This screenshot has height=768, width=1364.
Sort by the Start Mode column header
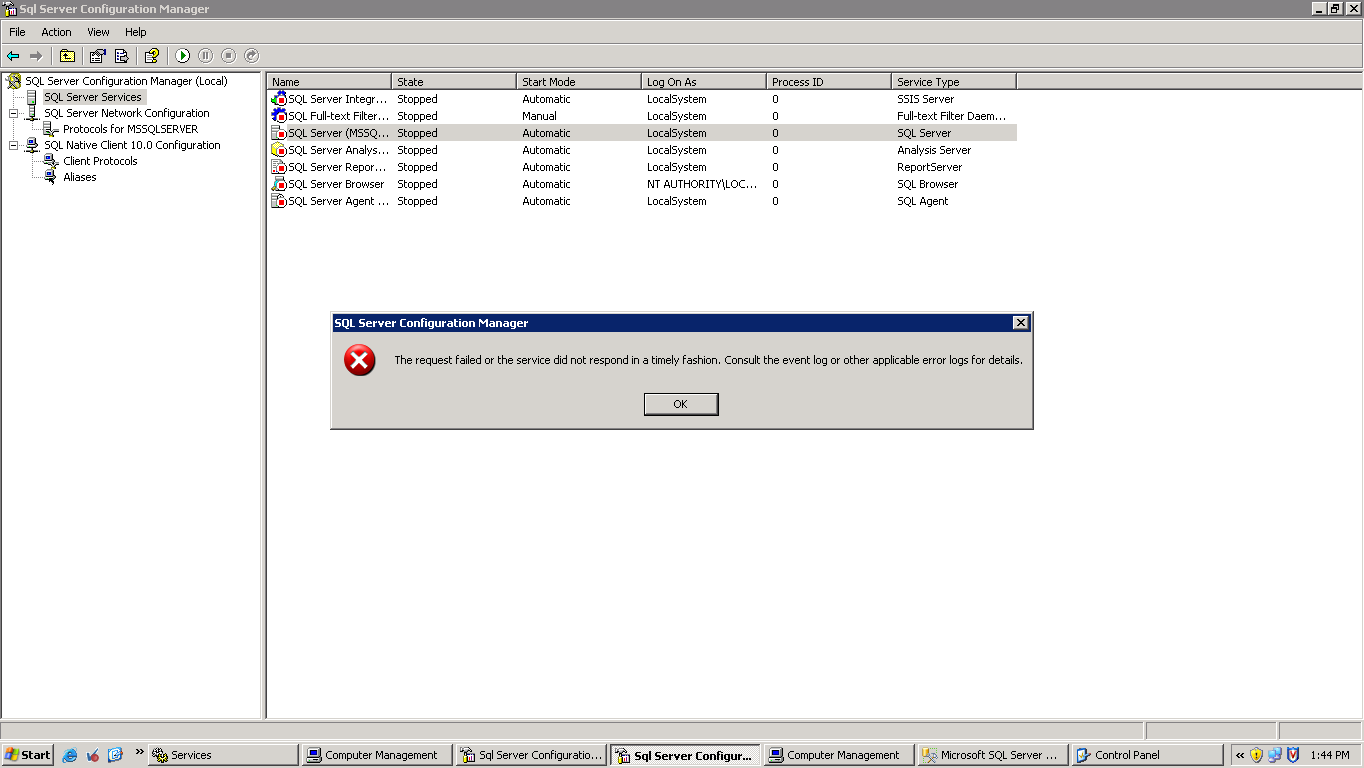tap(579, 82)
